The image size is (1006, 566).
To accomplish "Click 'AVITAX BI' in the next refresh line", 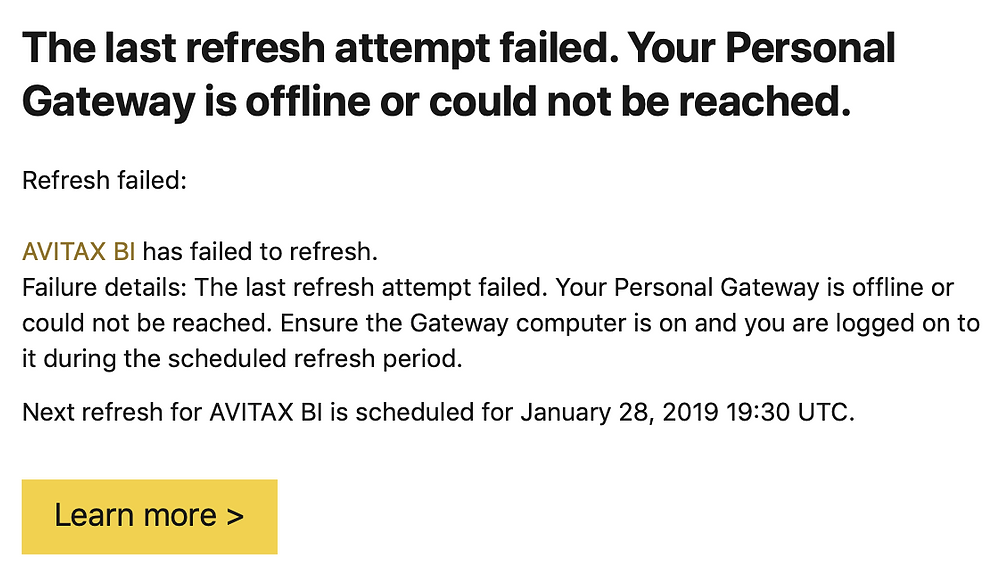I will [266, 412].
